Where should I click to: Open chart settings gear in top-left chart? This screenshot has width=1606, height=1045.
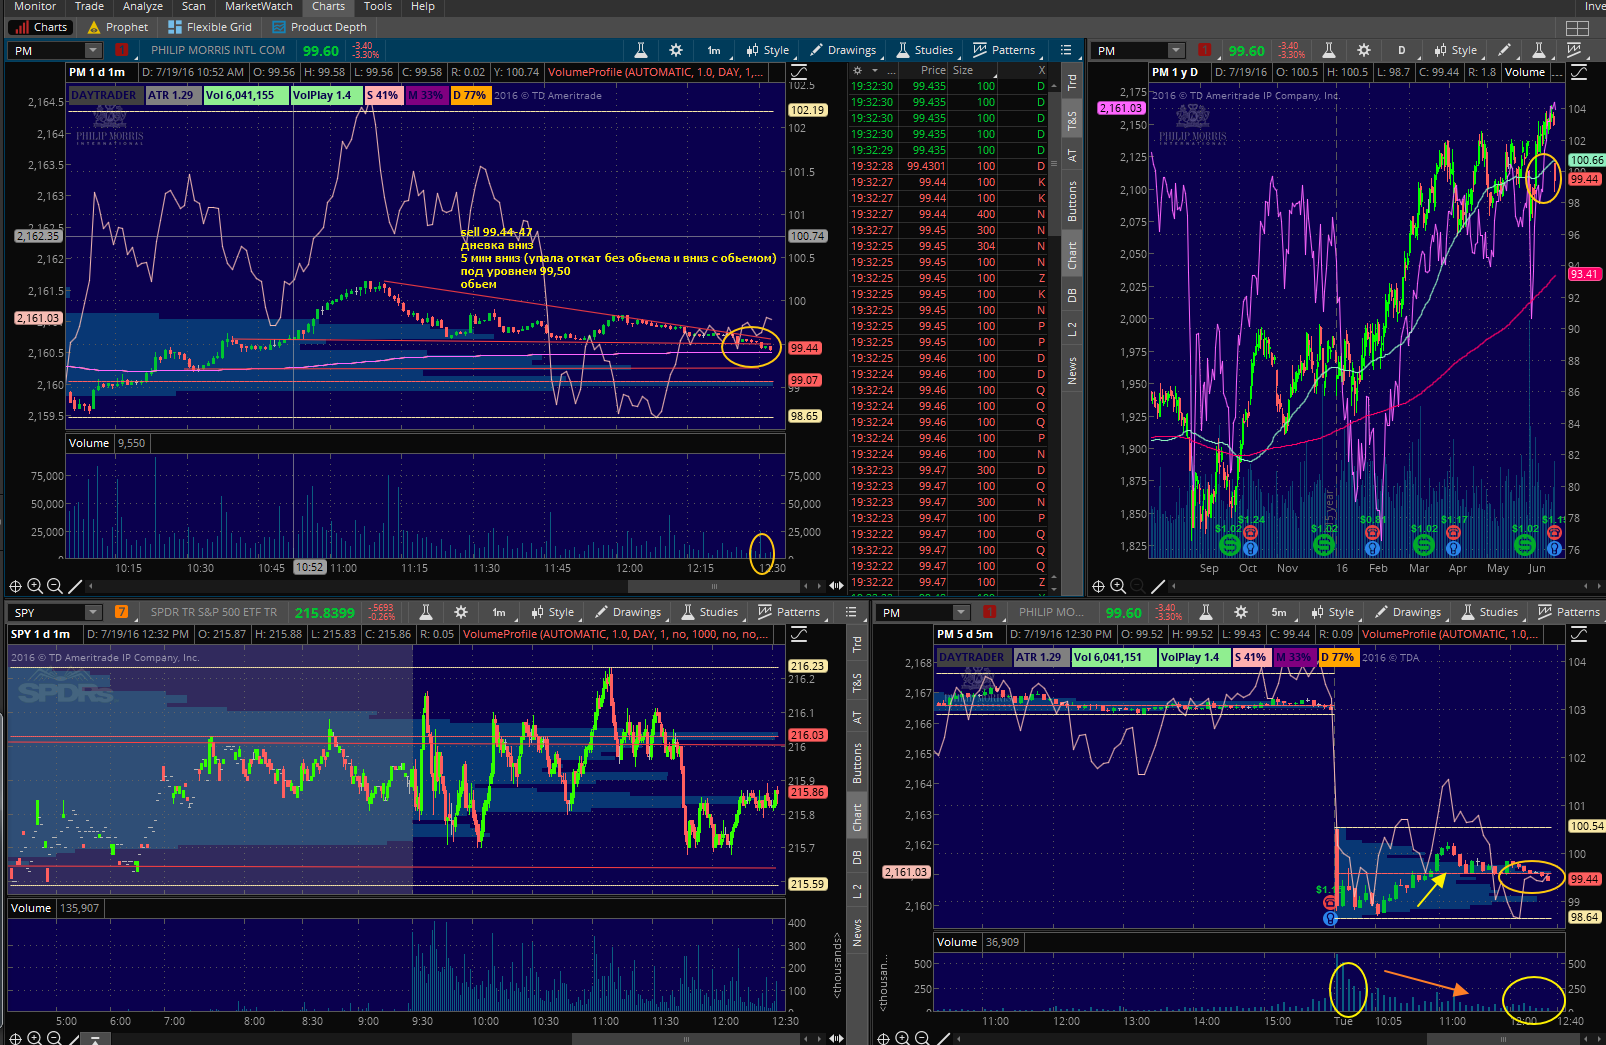point(676,50)
